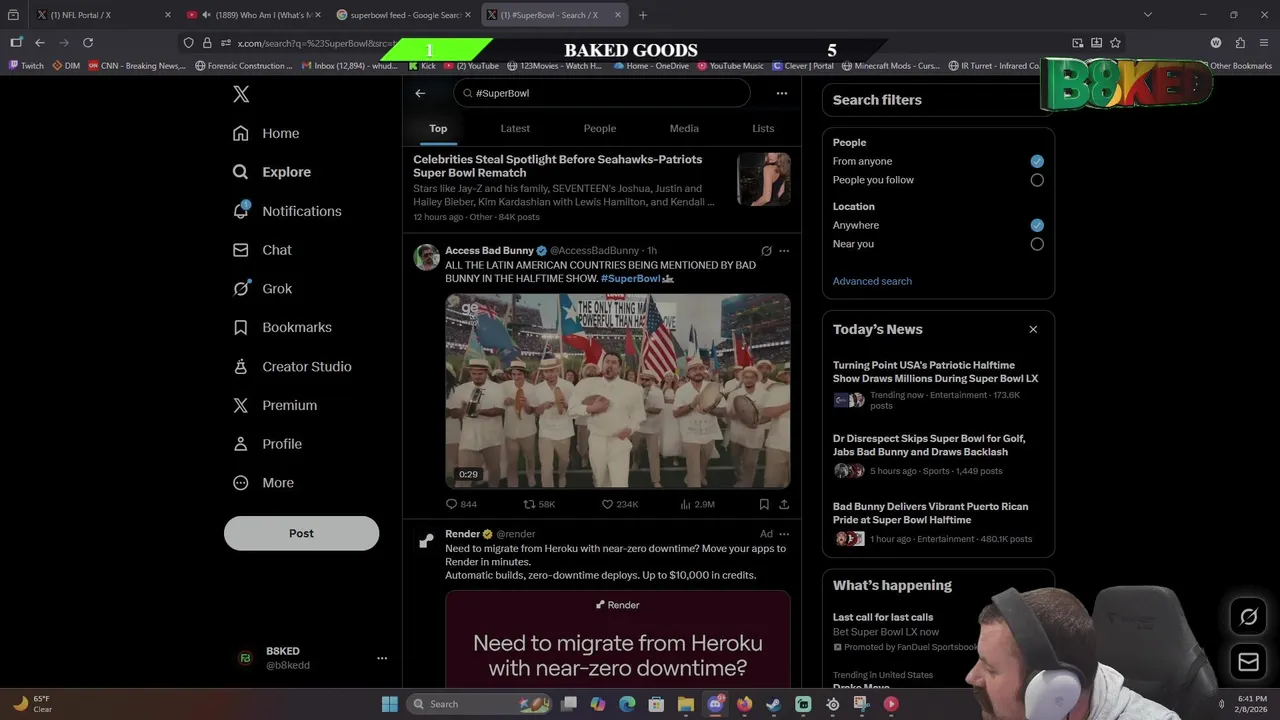Open Dr Disrespect Skips Super Bowl story
Screen dimensions: 1280x720
(929, 445)
